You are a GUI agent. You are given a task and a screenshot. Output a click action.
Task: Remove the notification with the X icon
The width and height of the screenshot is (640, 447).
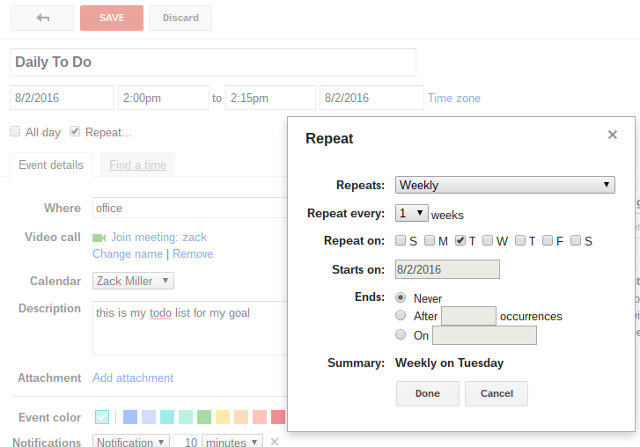click(275, 441)
